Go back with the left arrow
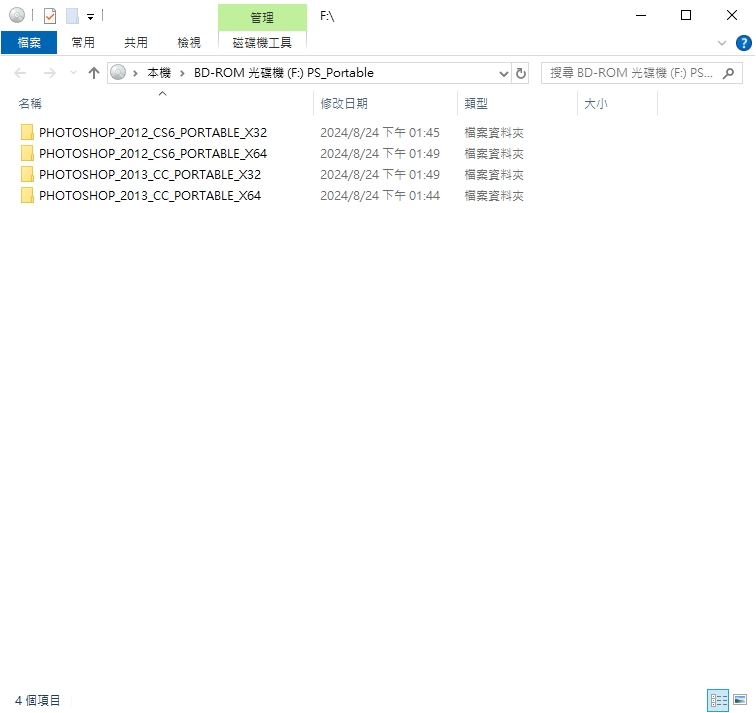Screen dimensions: 756x713 pos(21,73)
